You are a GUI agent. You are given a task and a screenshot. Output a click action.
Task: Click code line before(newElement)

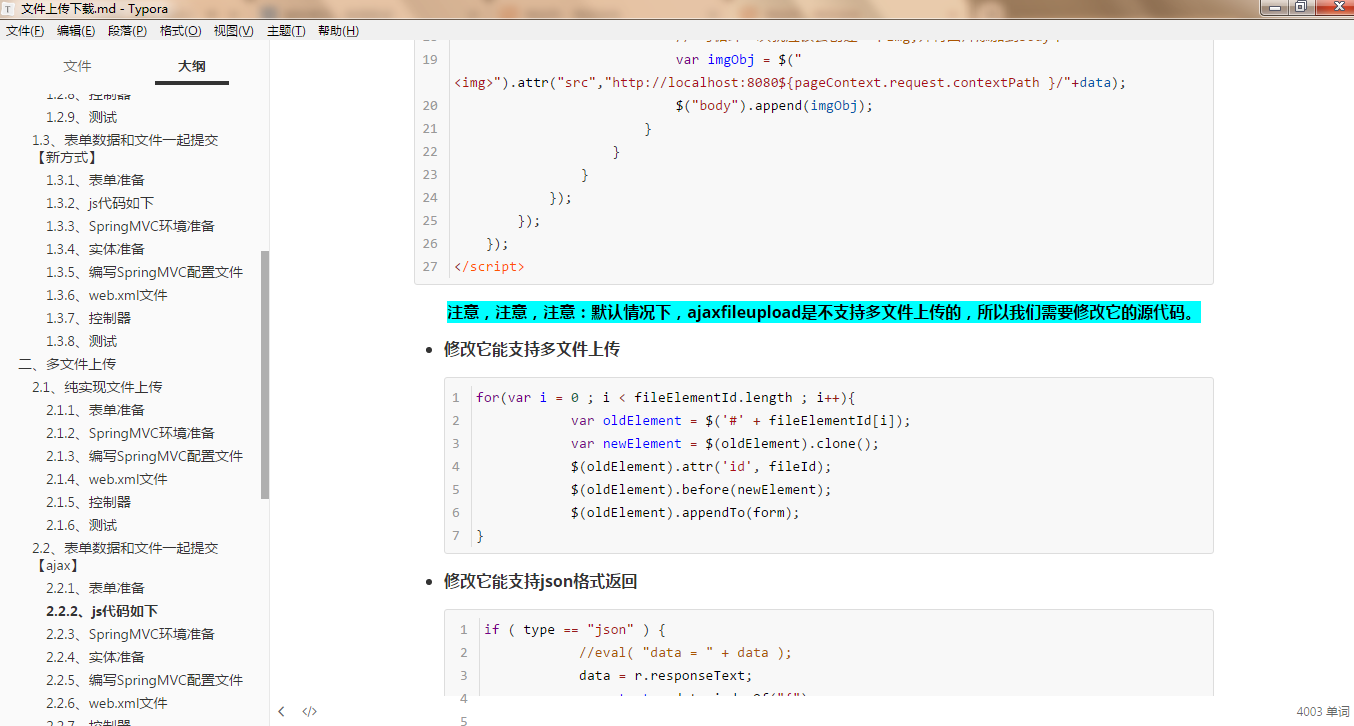[x=701, y=489]
